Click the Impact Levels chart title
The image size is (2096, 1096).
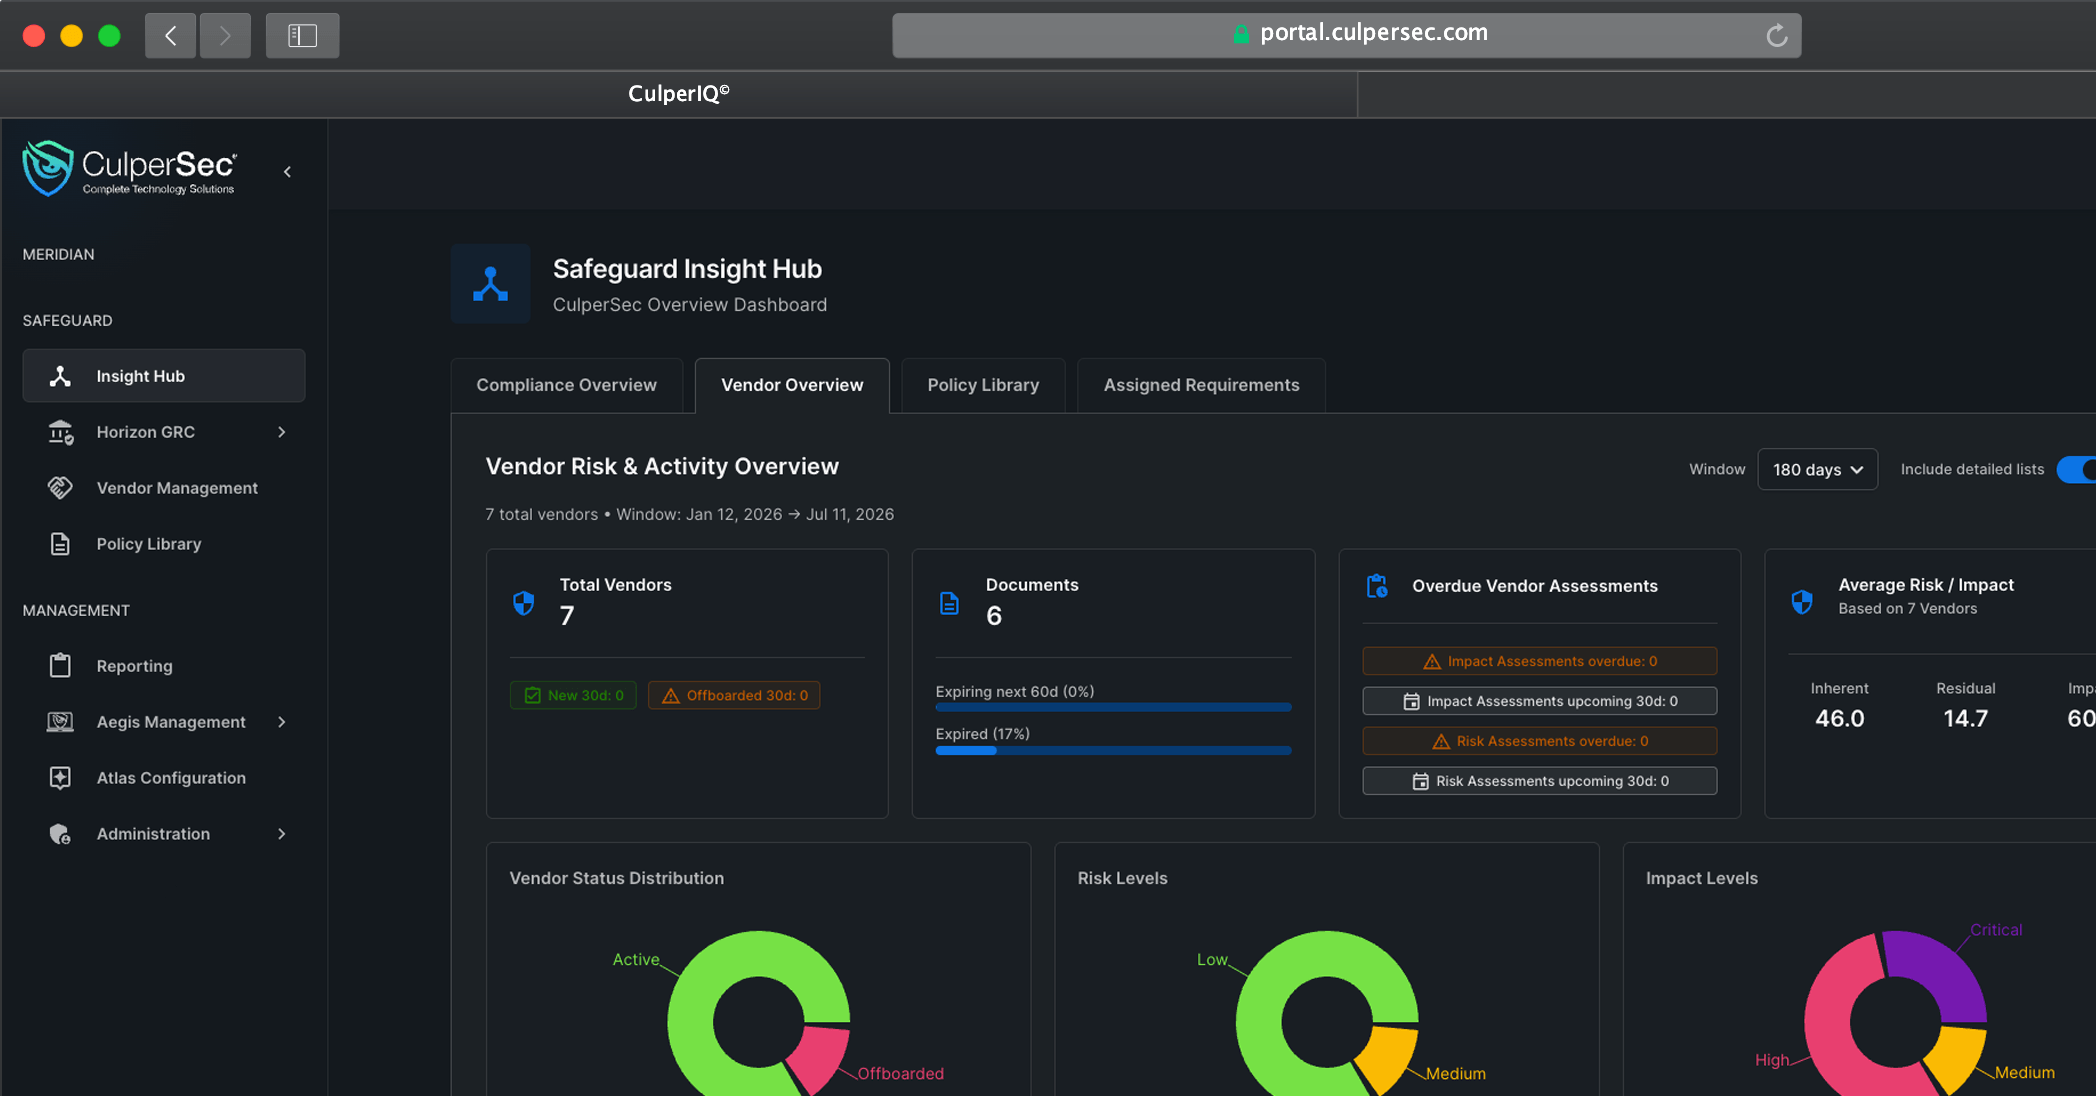click(x=1702, y=878)
